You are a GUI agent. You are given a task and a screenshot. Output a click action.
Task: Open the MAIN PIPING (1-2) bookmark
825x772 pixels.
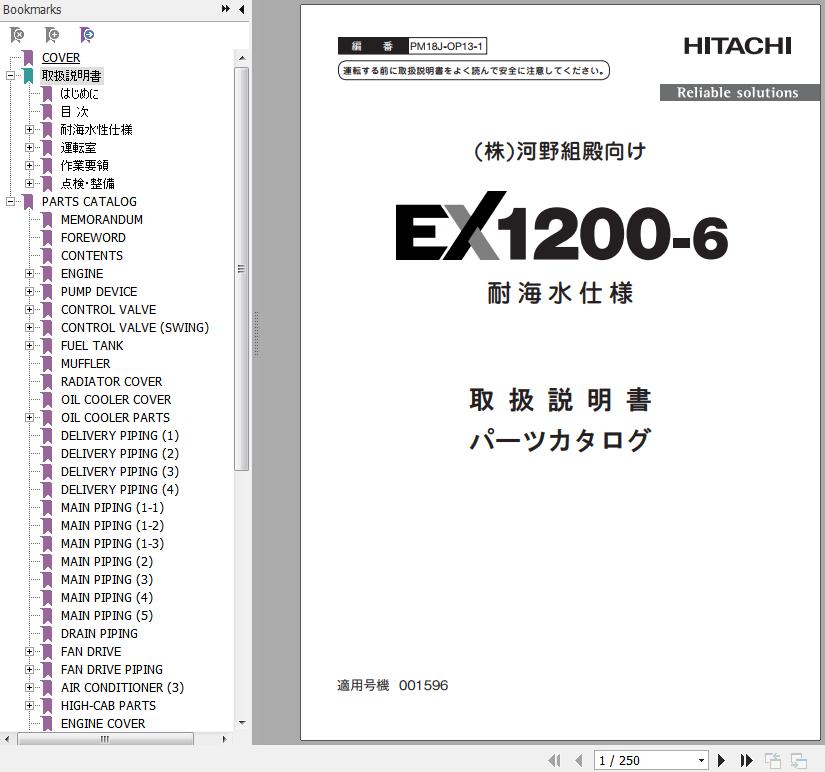113,525
